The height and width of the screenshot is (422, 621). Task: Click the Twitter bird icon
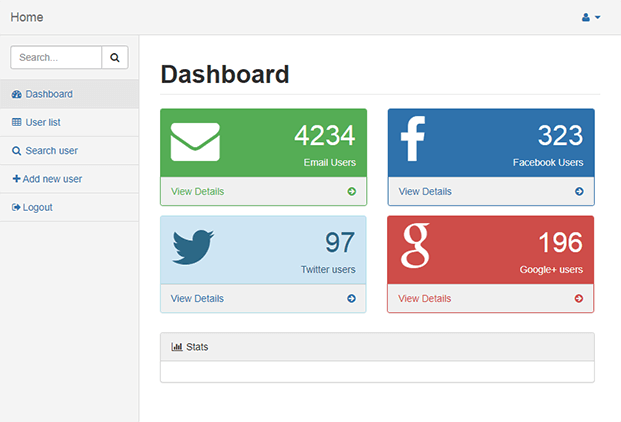(x=193, y=247)
